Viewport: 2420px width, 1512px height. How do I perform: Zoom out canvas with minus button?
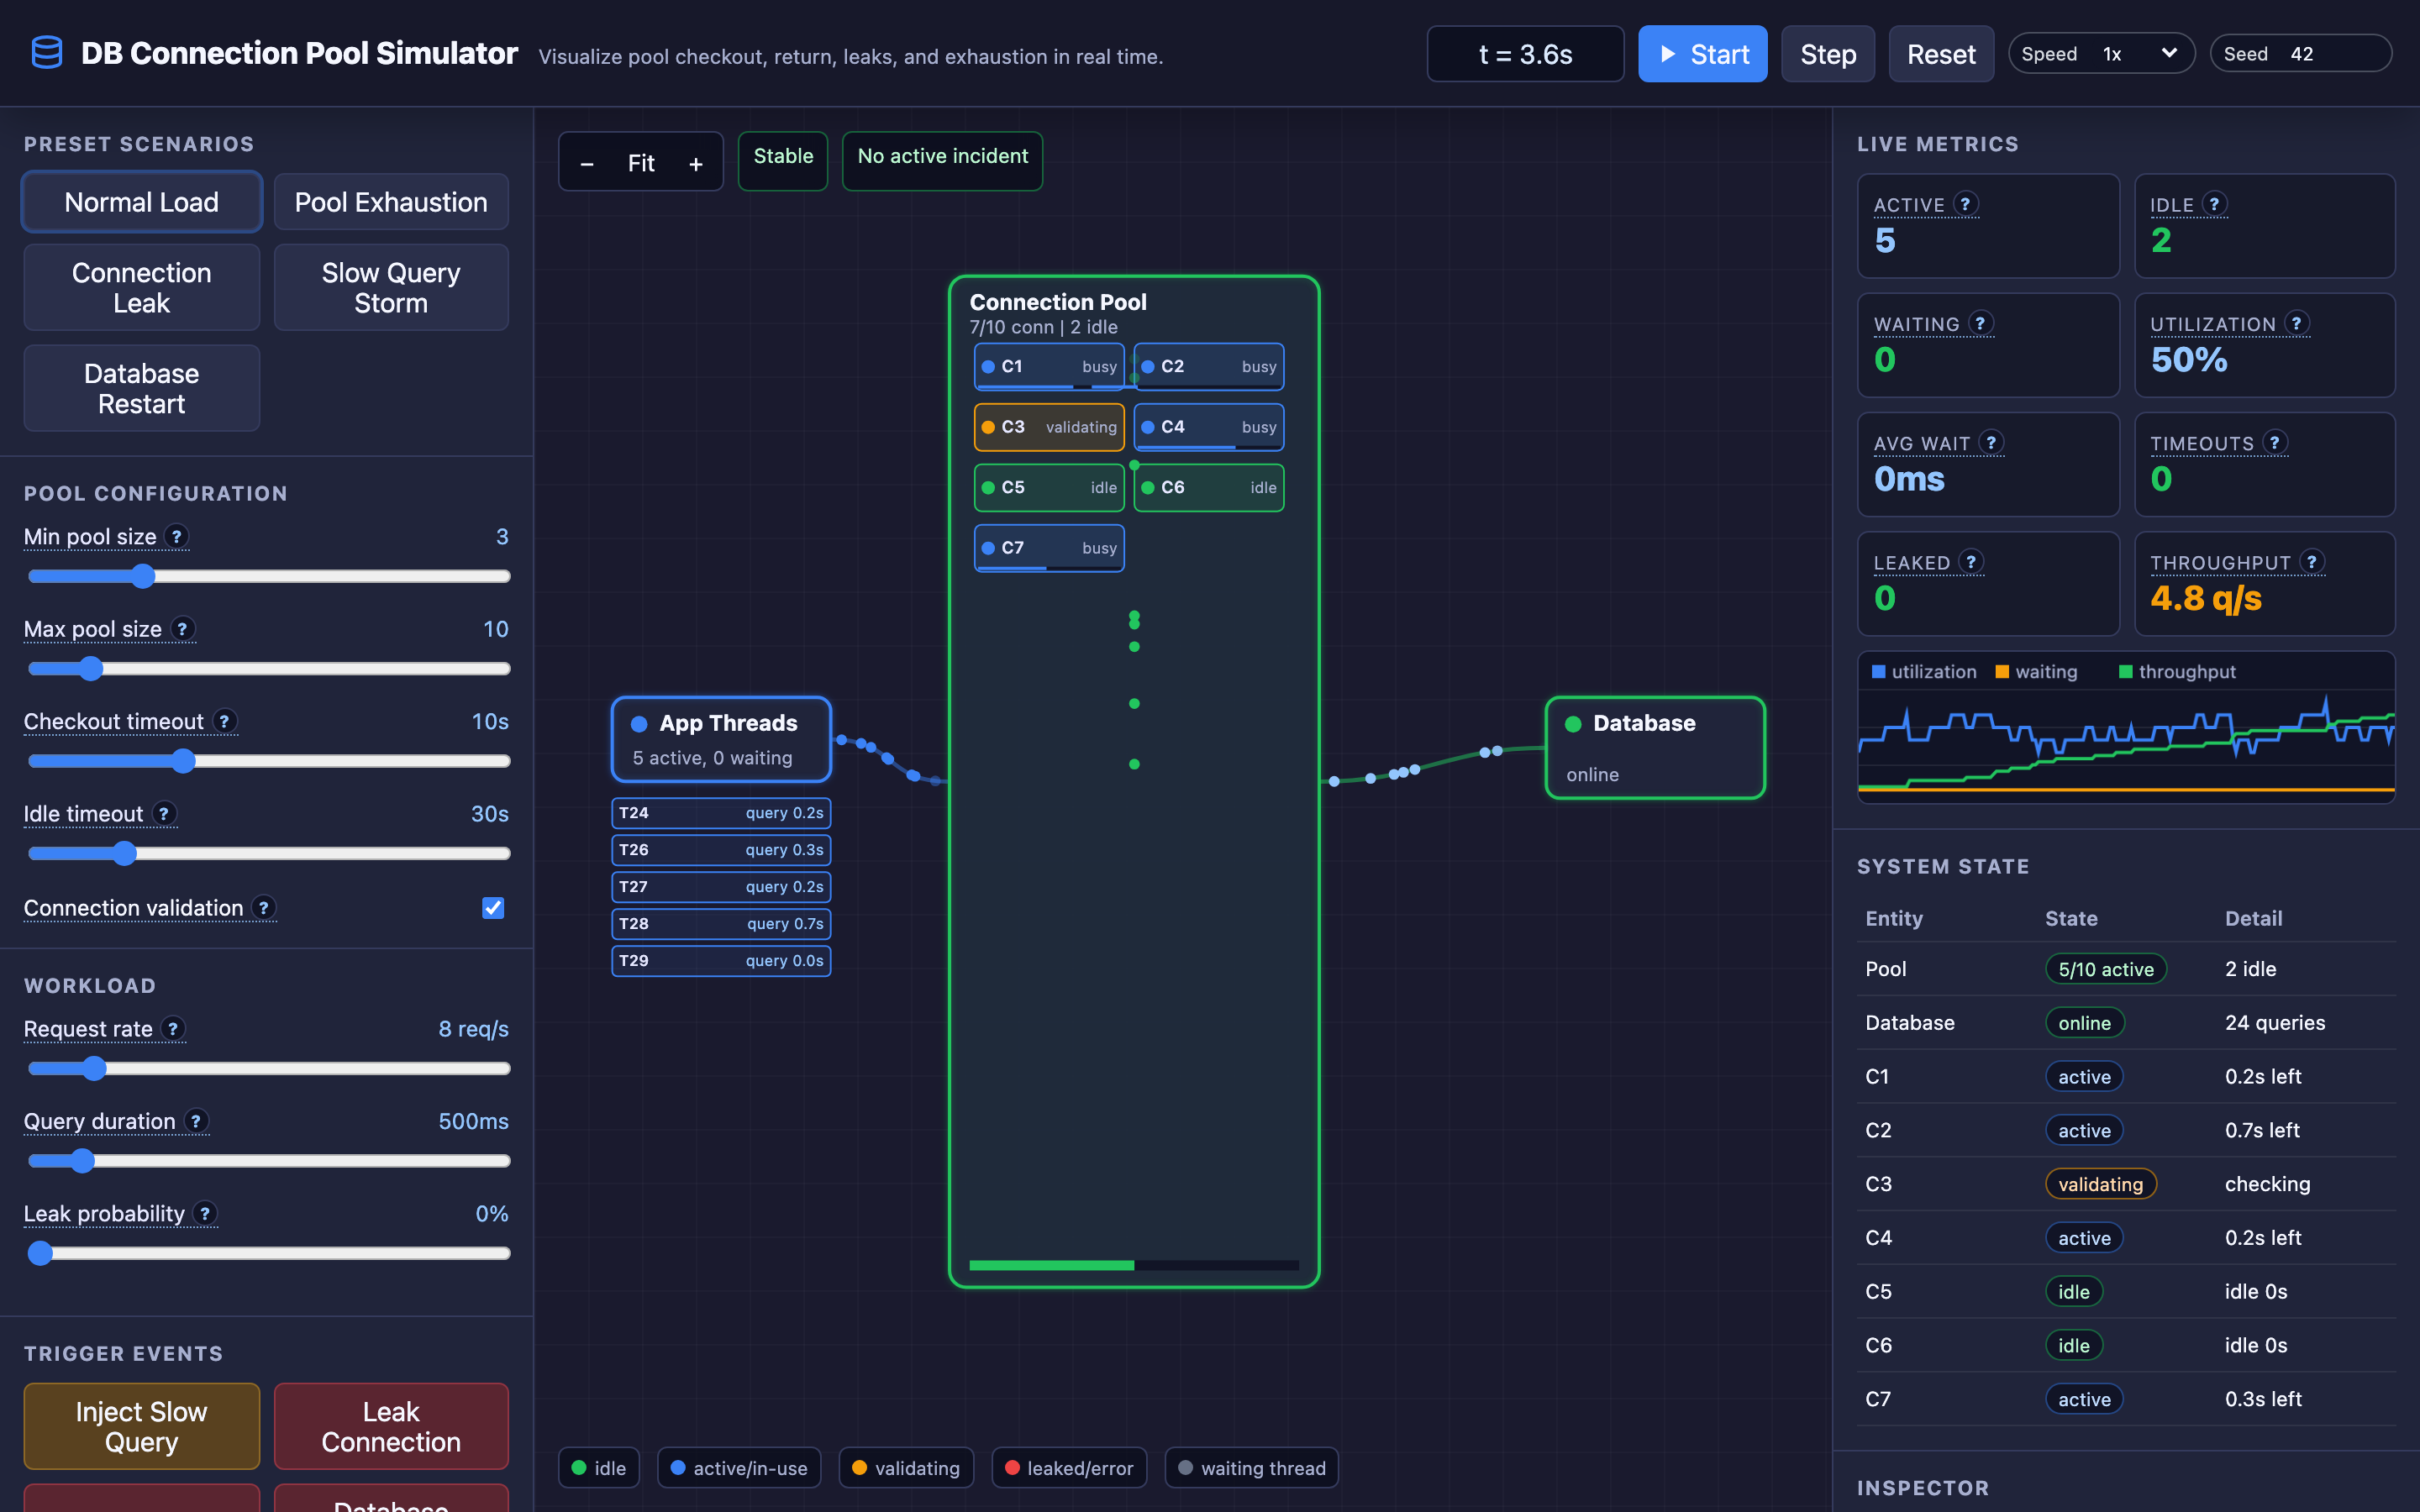(x=587, y=163)
